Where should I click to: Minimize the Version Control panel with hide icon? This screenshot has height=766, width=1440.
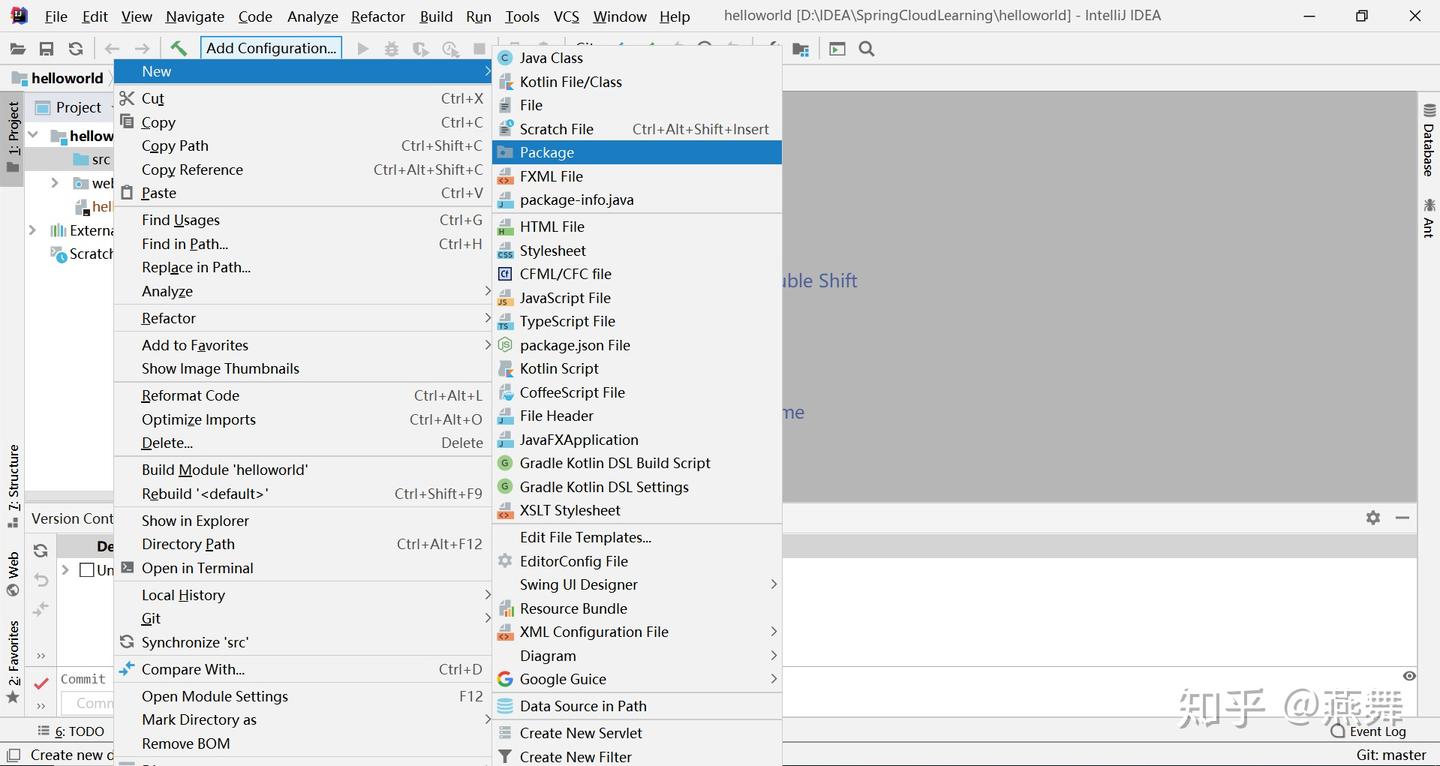click(x=1403, y=517)
